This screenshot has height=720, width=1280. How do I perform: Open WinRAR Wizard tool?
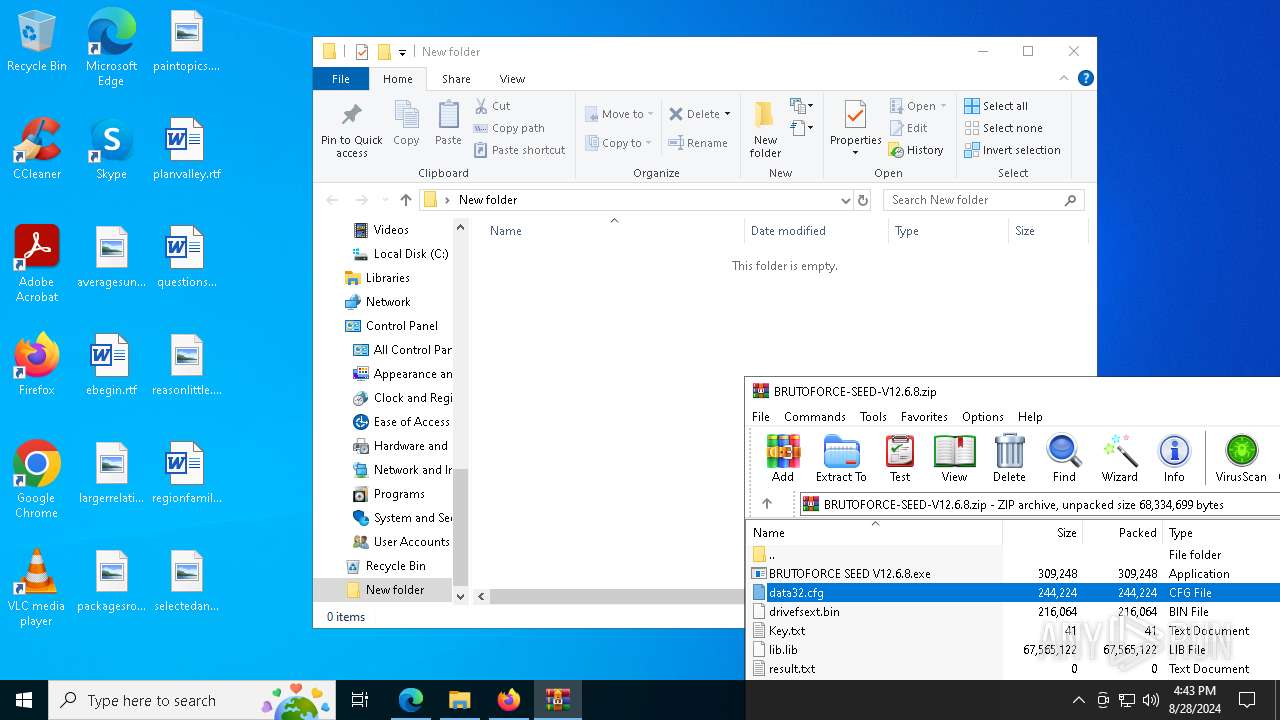point(1120,459)
